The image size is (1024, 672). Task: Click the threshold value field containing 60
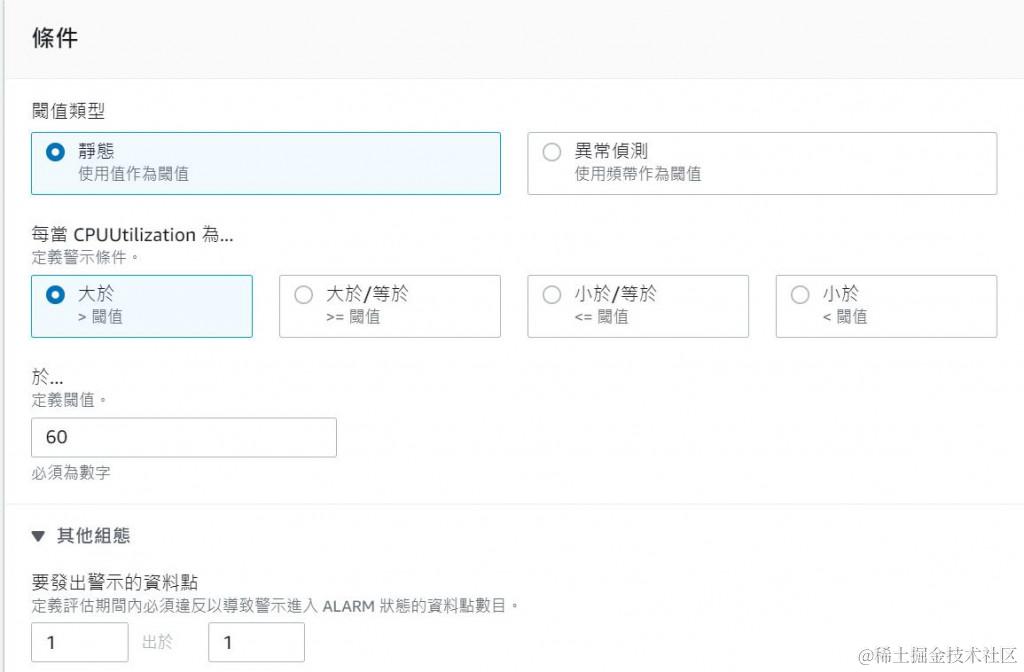[183, 437]
